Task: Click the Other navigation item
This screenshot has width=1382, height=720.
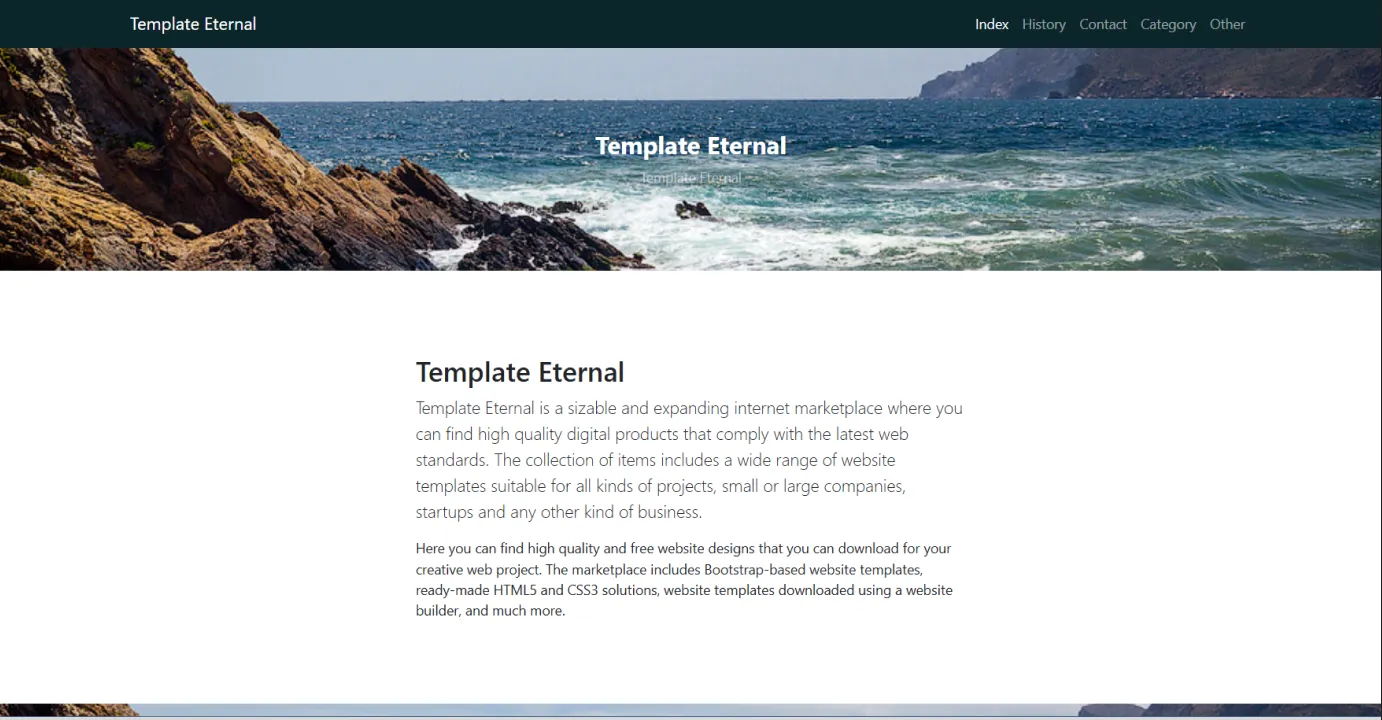Action: coord(1227,24)
